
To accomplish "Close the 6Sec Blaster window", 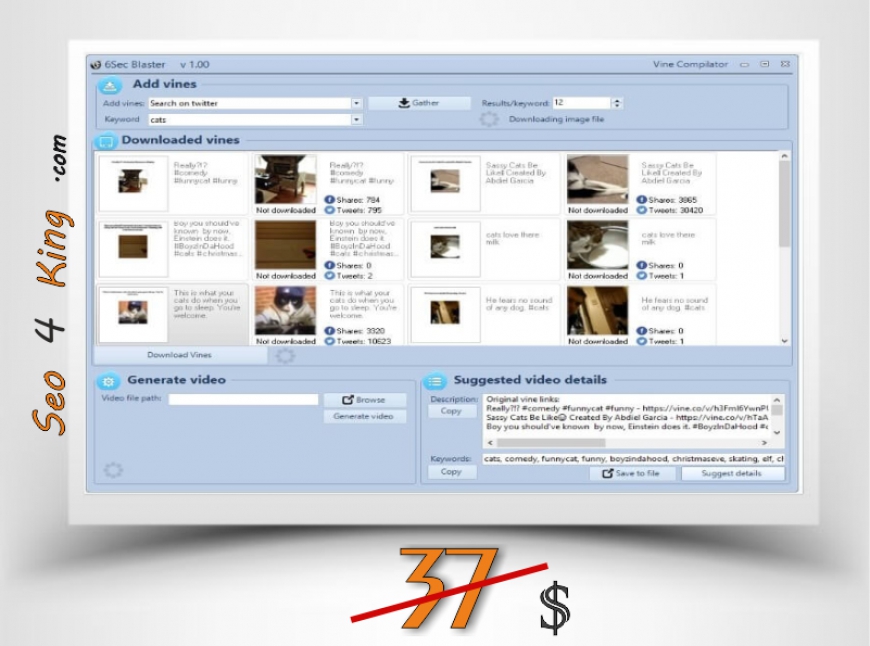I will tap(785, 64).
